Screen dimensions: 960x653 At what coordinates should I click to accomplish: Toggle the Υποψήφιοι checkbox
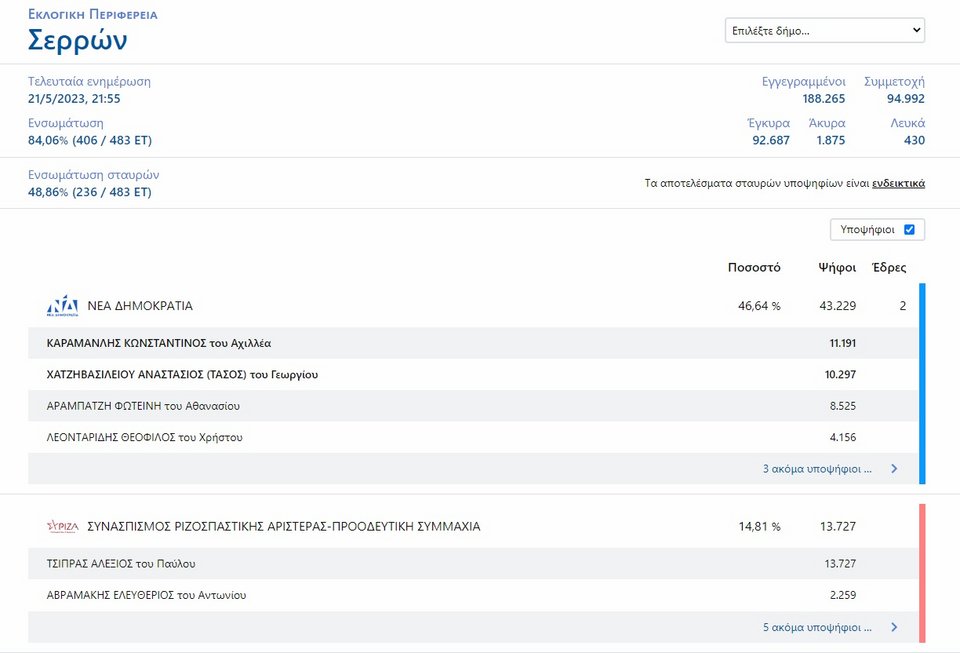coord(909,230)
